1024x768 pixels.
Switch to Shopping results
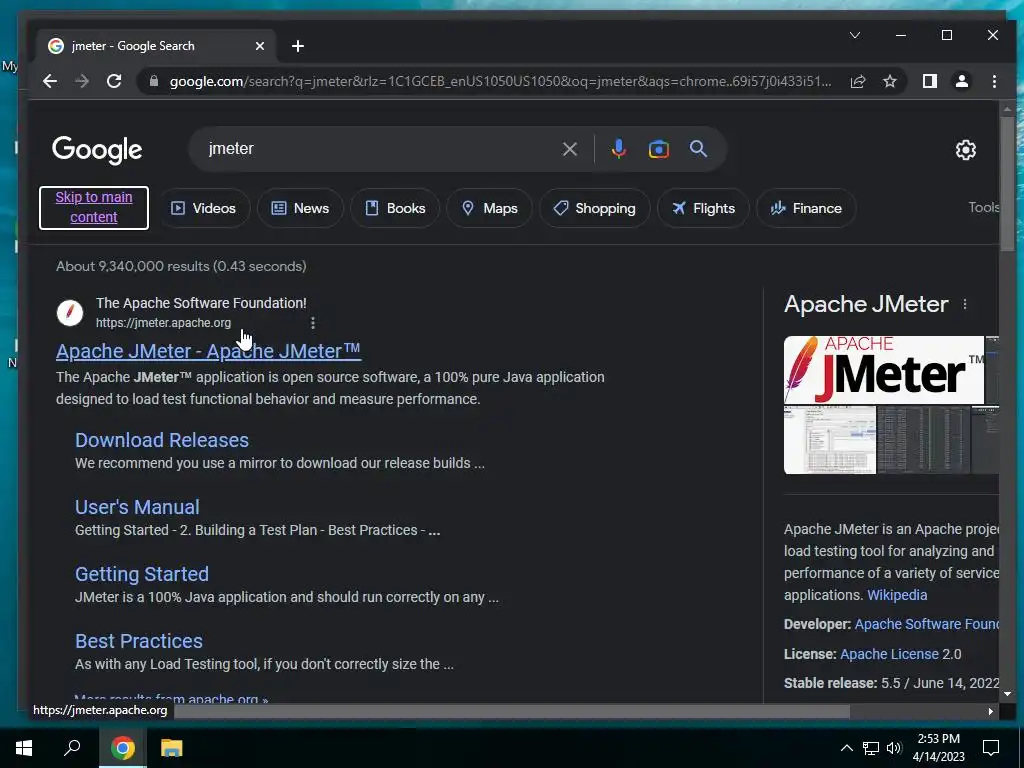click(x=594, y=208)
